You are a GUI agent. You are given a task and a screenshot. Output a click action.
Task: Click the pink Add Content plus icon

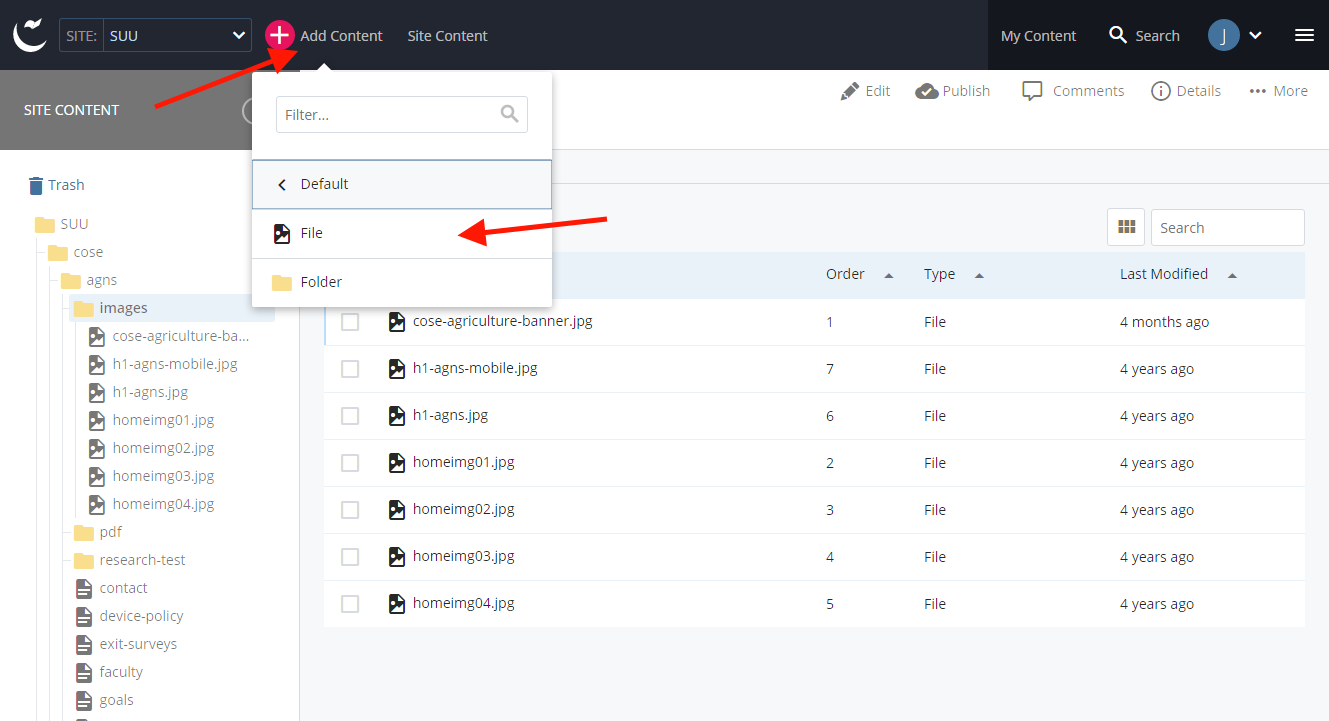tap(280, 36)
